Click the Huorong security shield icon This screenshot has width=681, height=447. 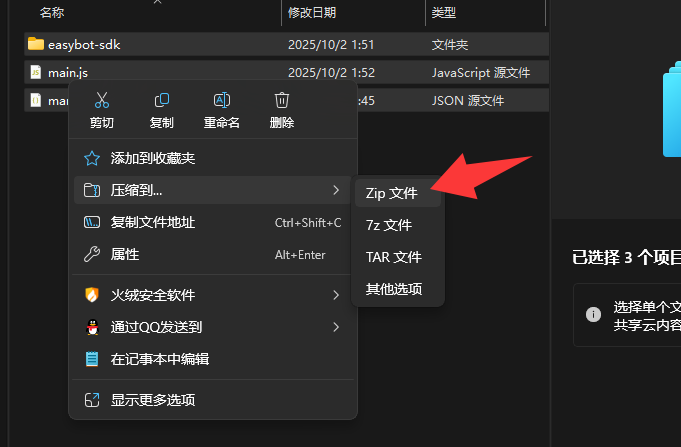point(92,295)
